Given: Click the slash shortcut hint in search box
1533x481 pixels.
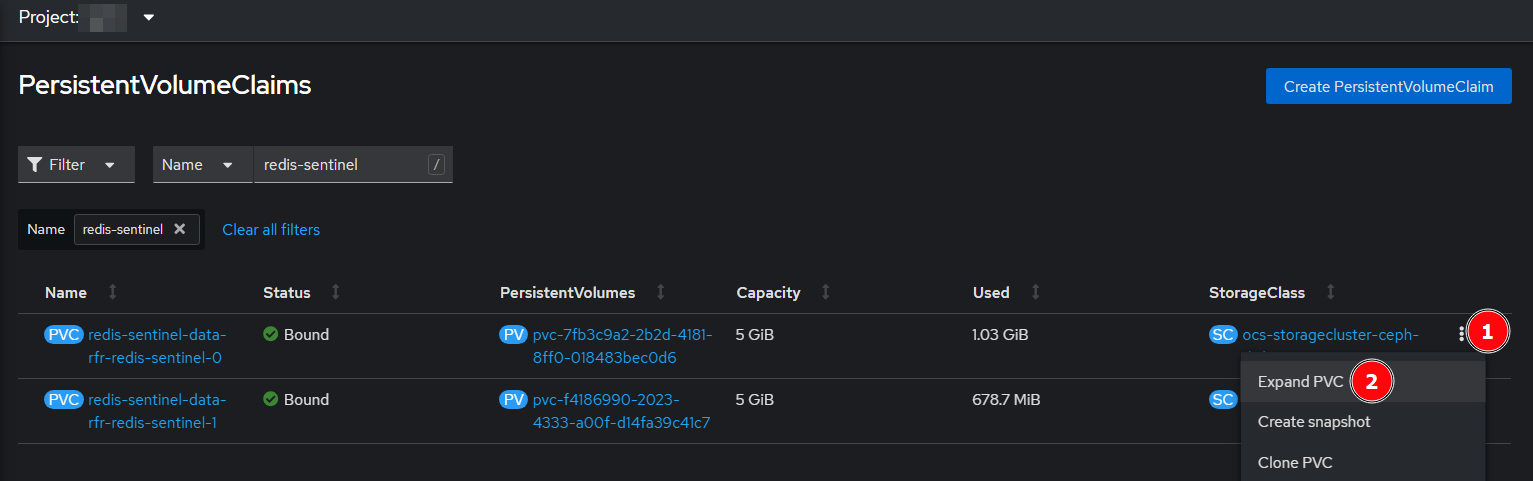Looking at the screenshot, I should pos(436,164).
